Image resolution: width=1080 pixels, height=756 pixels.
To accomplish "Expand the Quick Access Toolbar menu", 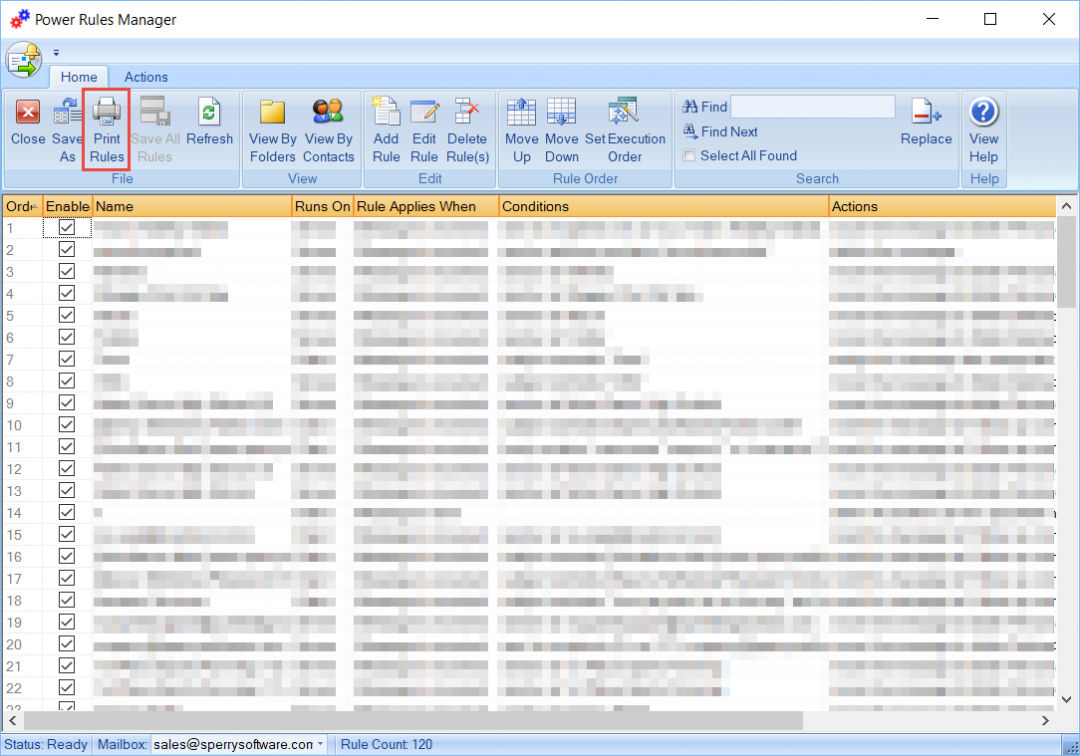I will coord(56,52).
